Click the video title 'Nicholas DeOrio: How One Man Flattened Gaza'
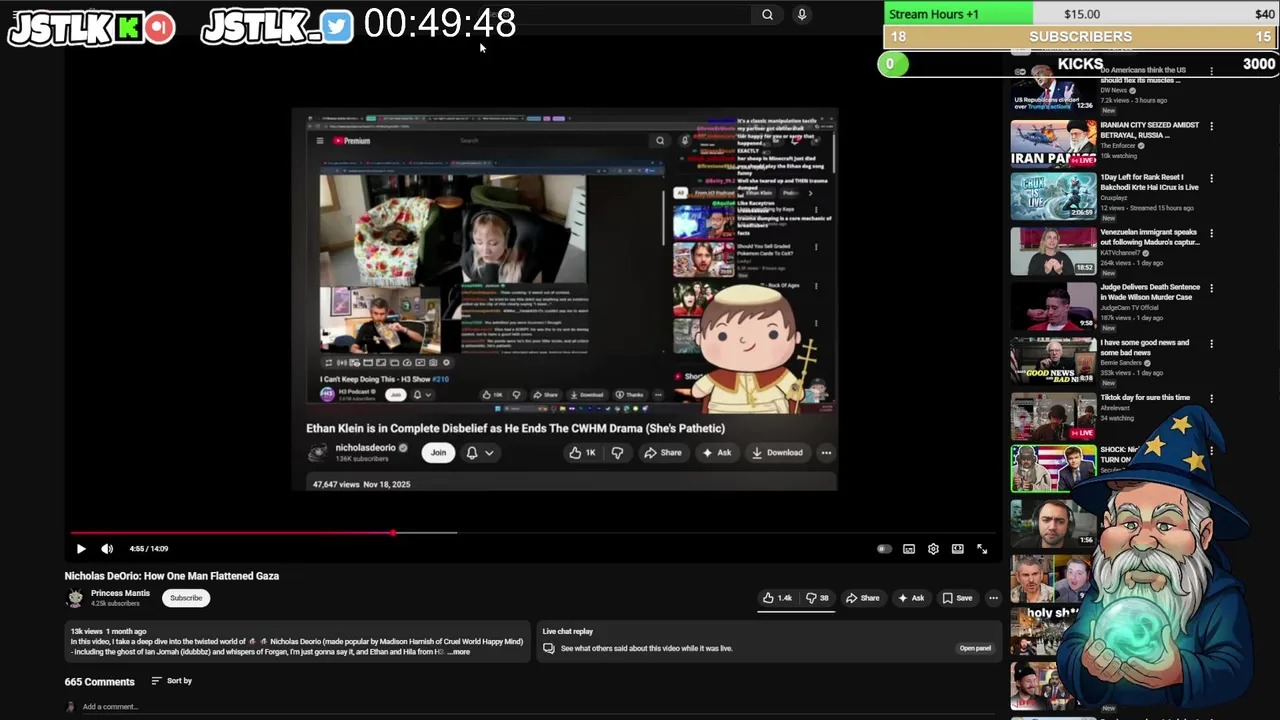 [172, 576]
